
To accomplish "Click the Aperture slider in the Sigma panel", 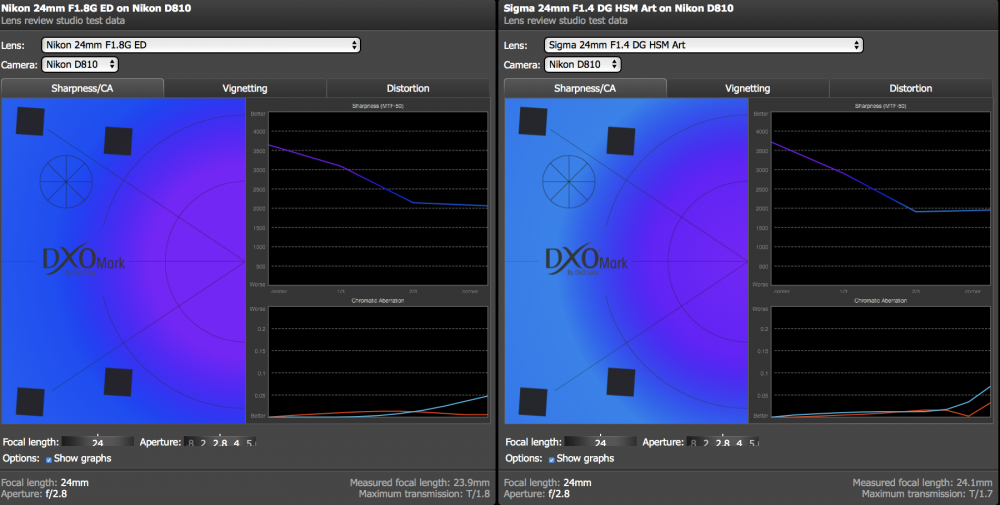I will (723, 441).
